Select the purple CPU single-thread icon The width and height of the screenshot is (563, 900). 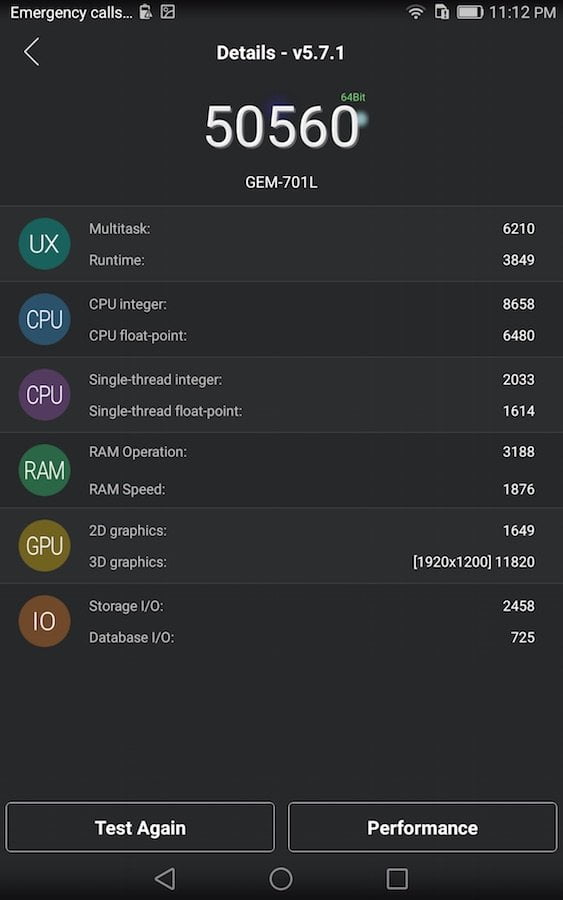coord(44,395)
